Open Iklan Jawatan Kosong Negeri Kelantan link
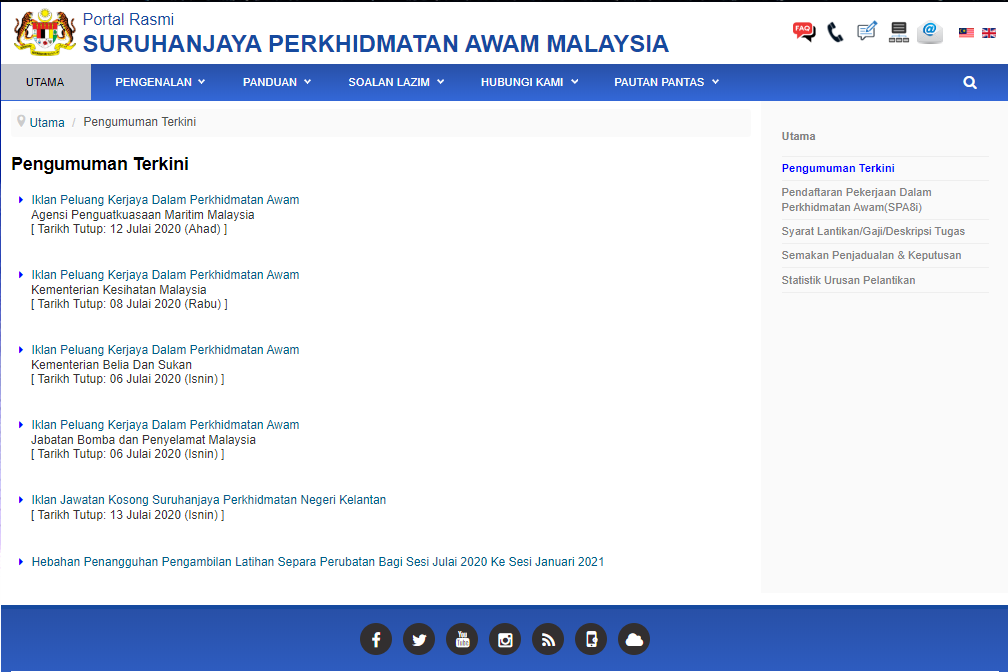 [209, 500]
